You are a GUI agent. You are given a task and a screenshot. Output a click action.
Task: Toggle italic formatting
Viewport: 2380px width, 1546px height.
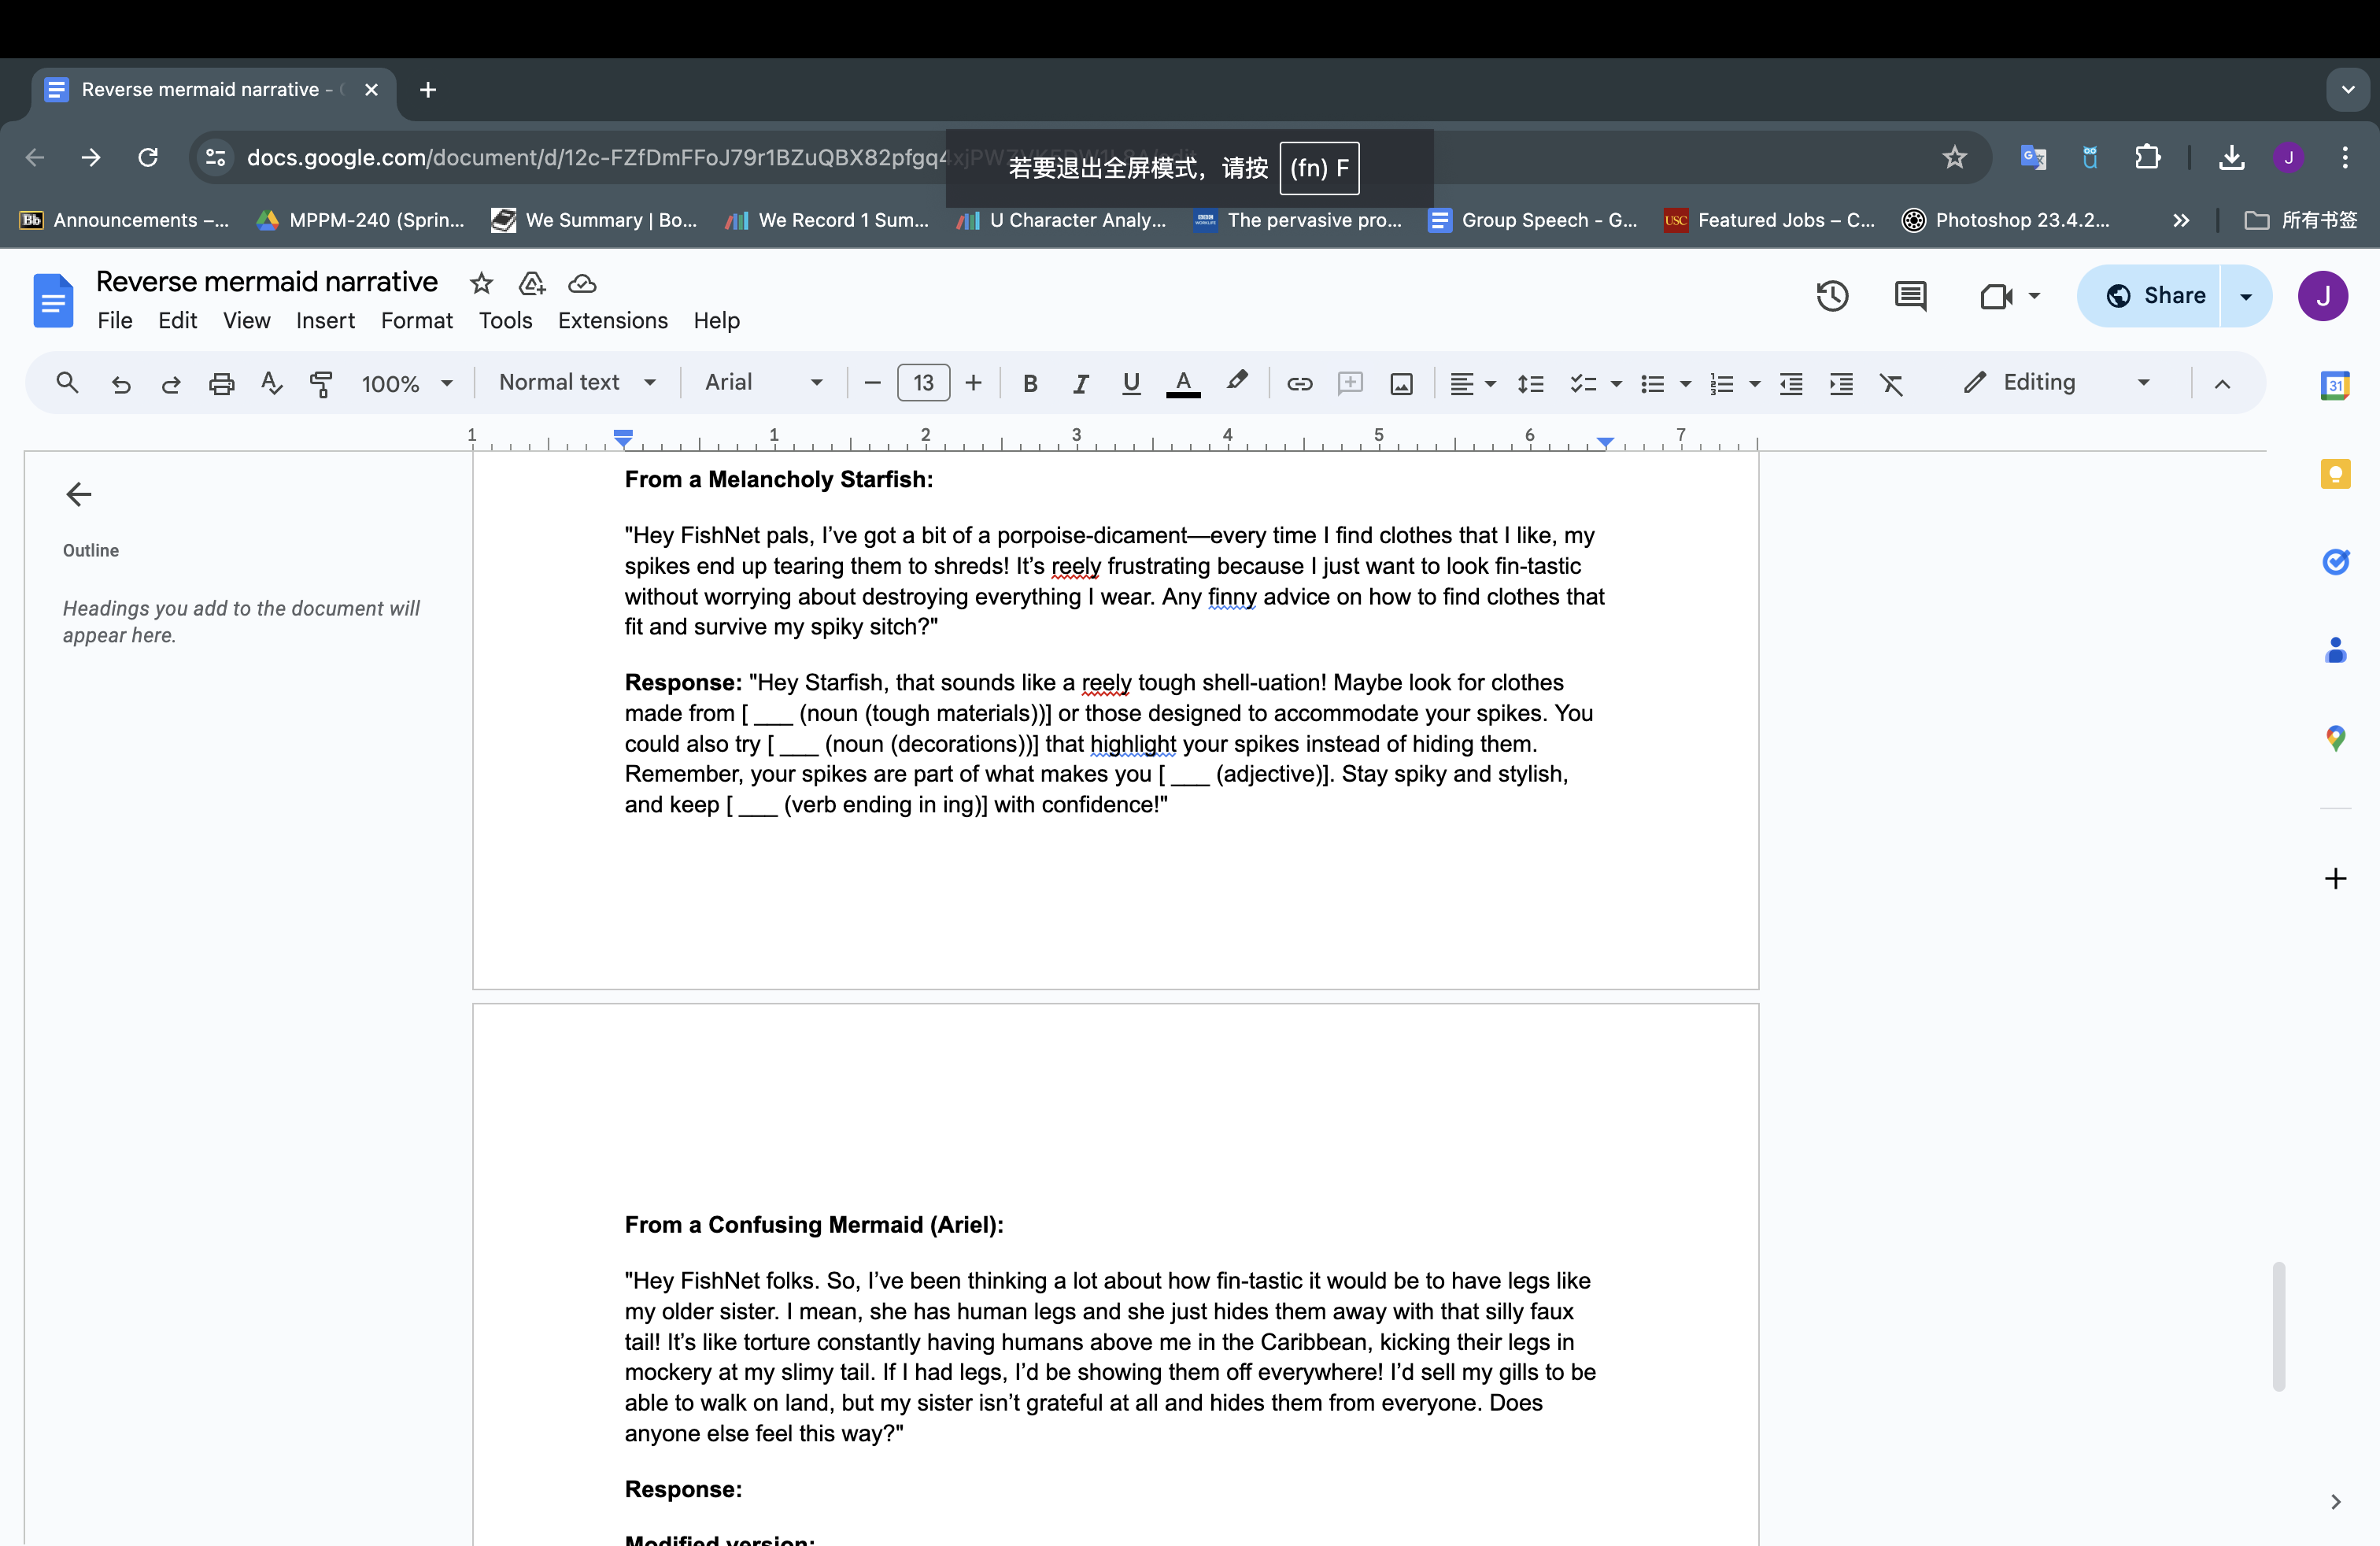1081,383
